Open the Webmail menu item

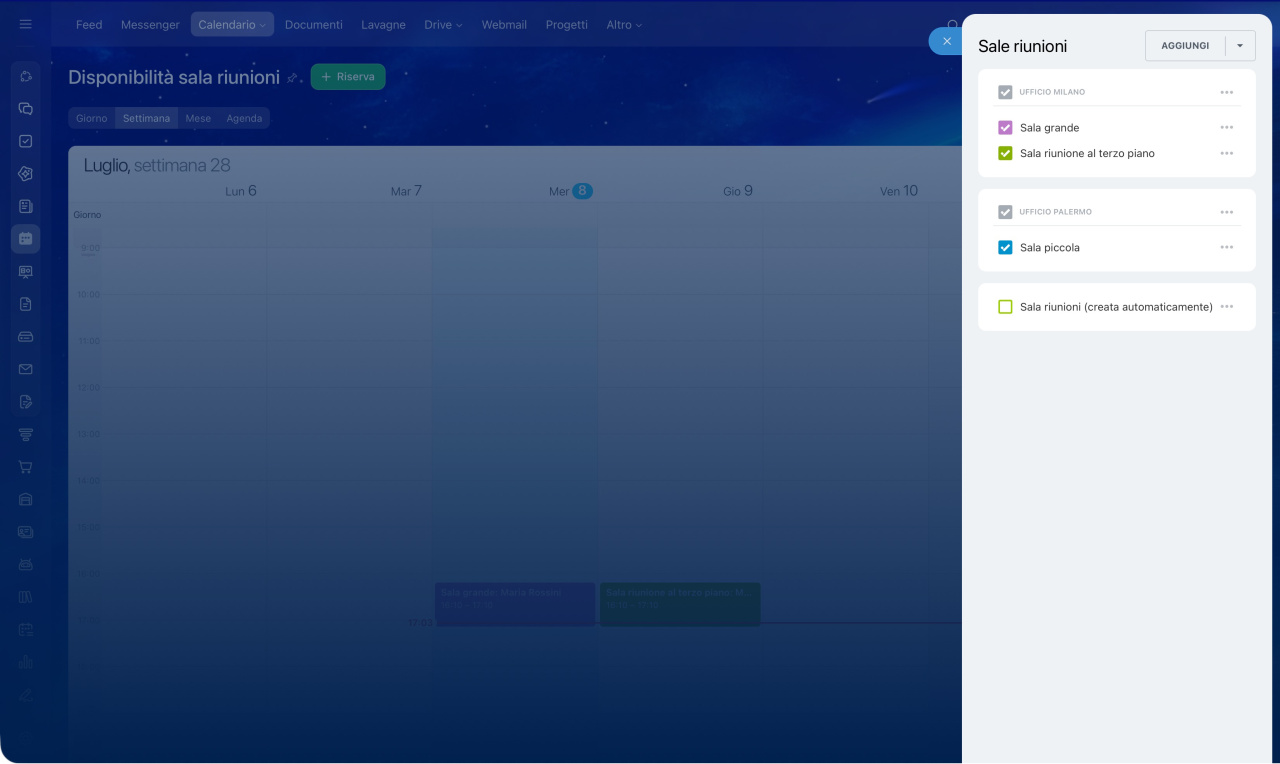(x=504, y=25)
